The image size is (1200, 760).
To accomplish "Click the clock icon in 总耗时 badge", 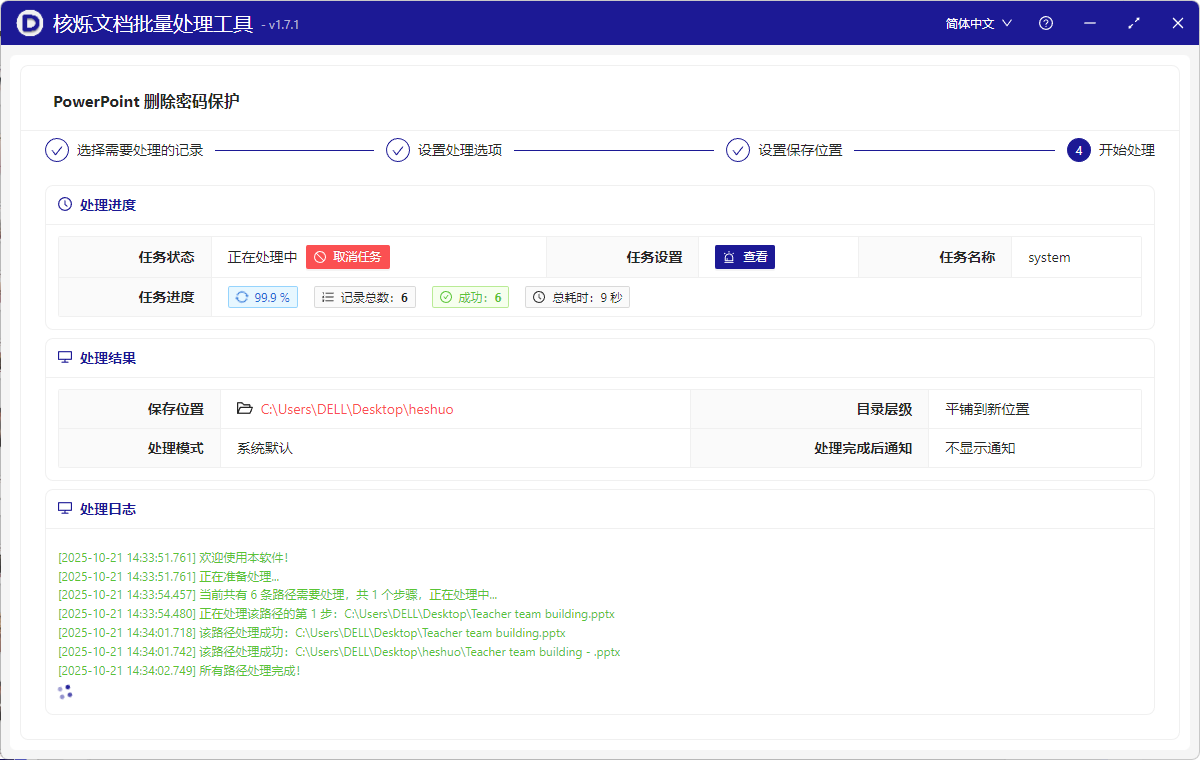I will 539,297.
